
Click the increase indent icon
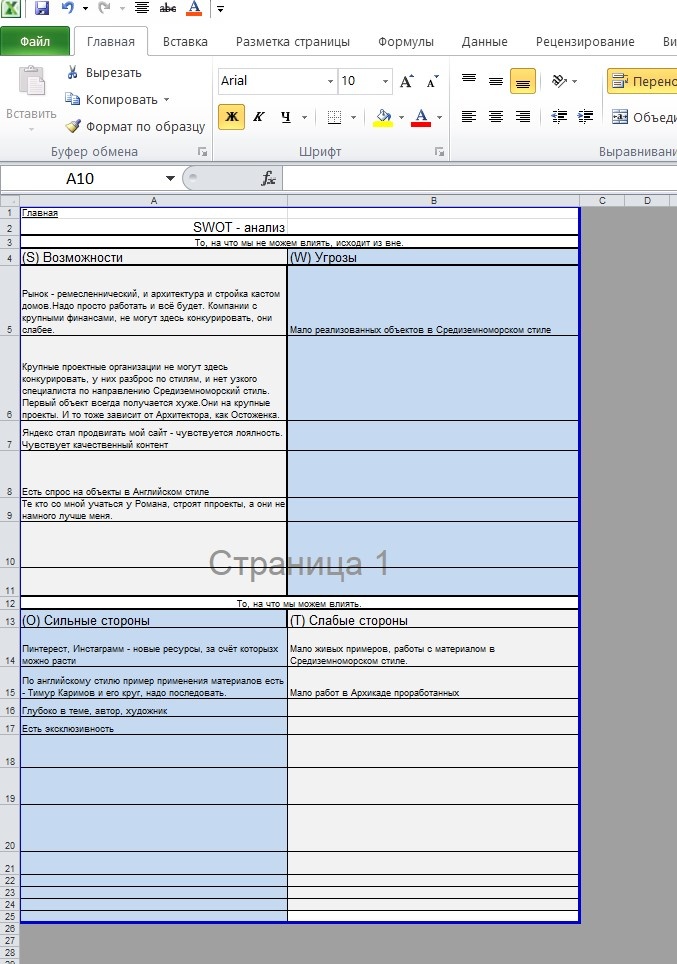coord(585,117)
